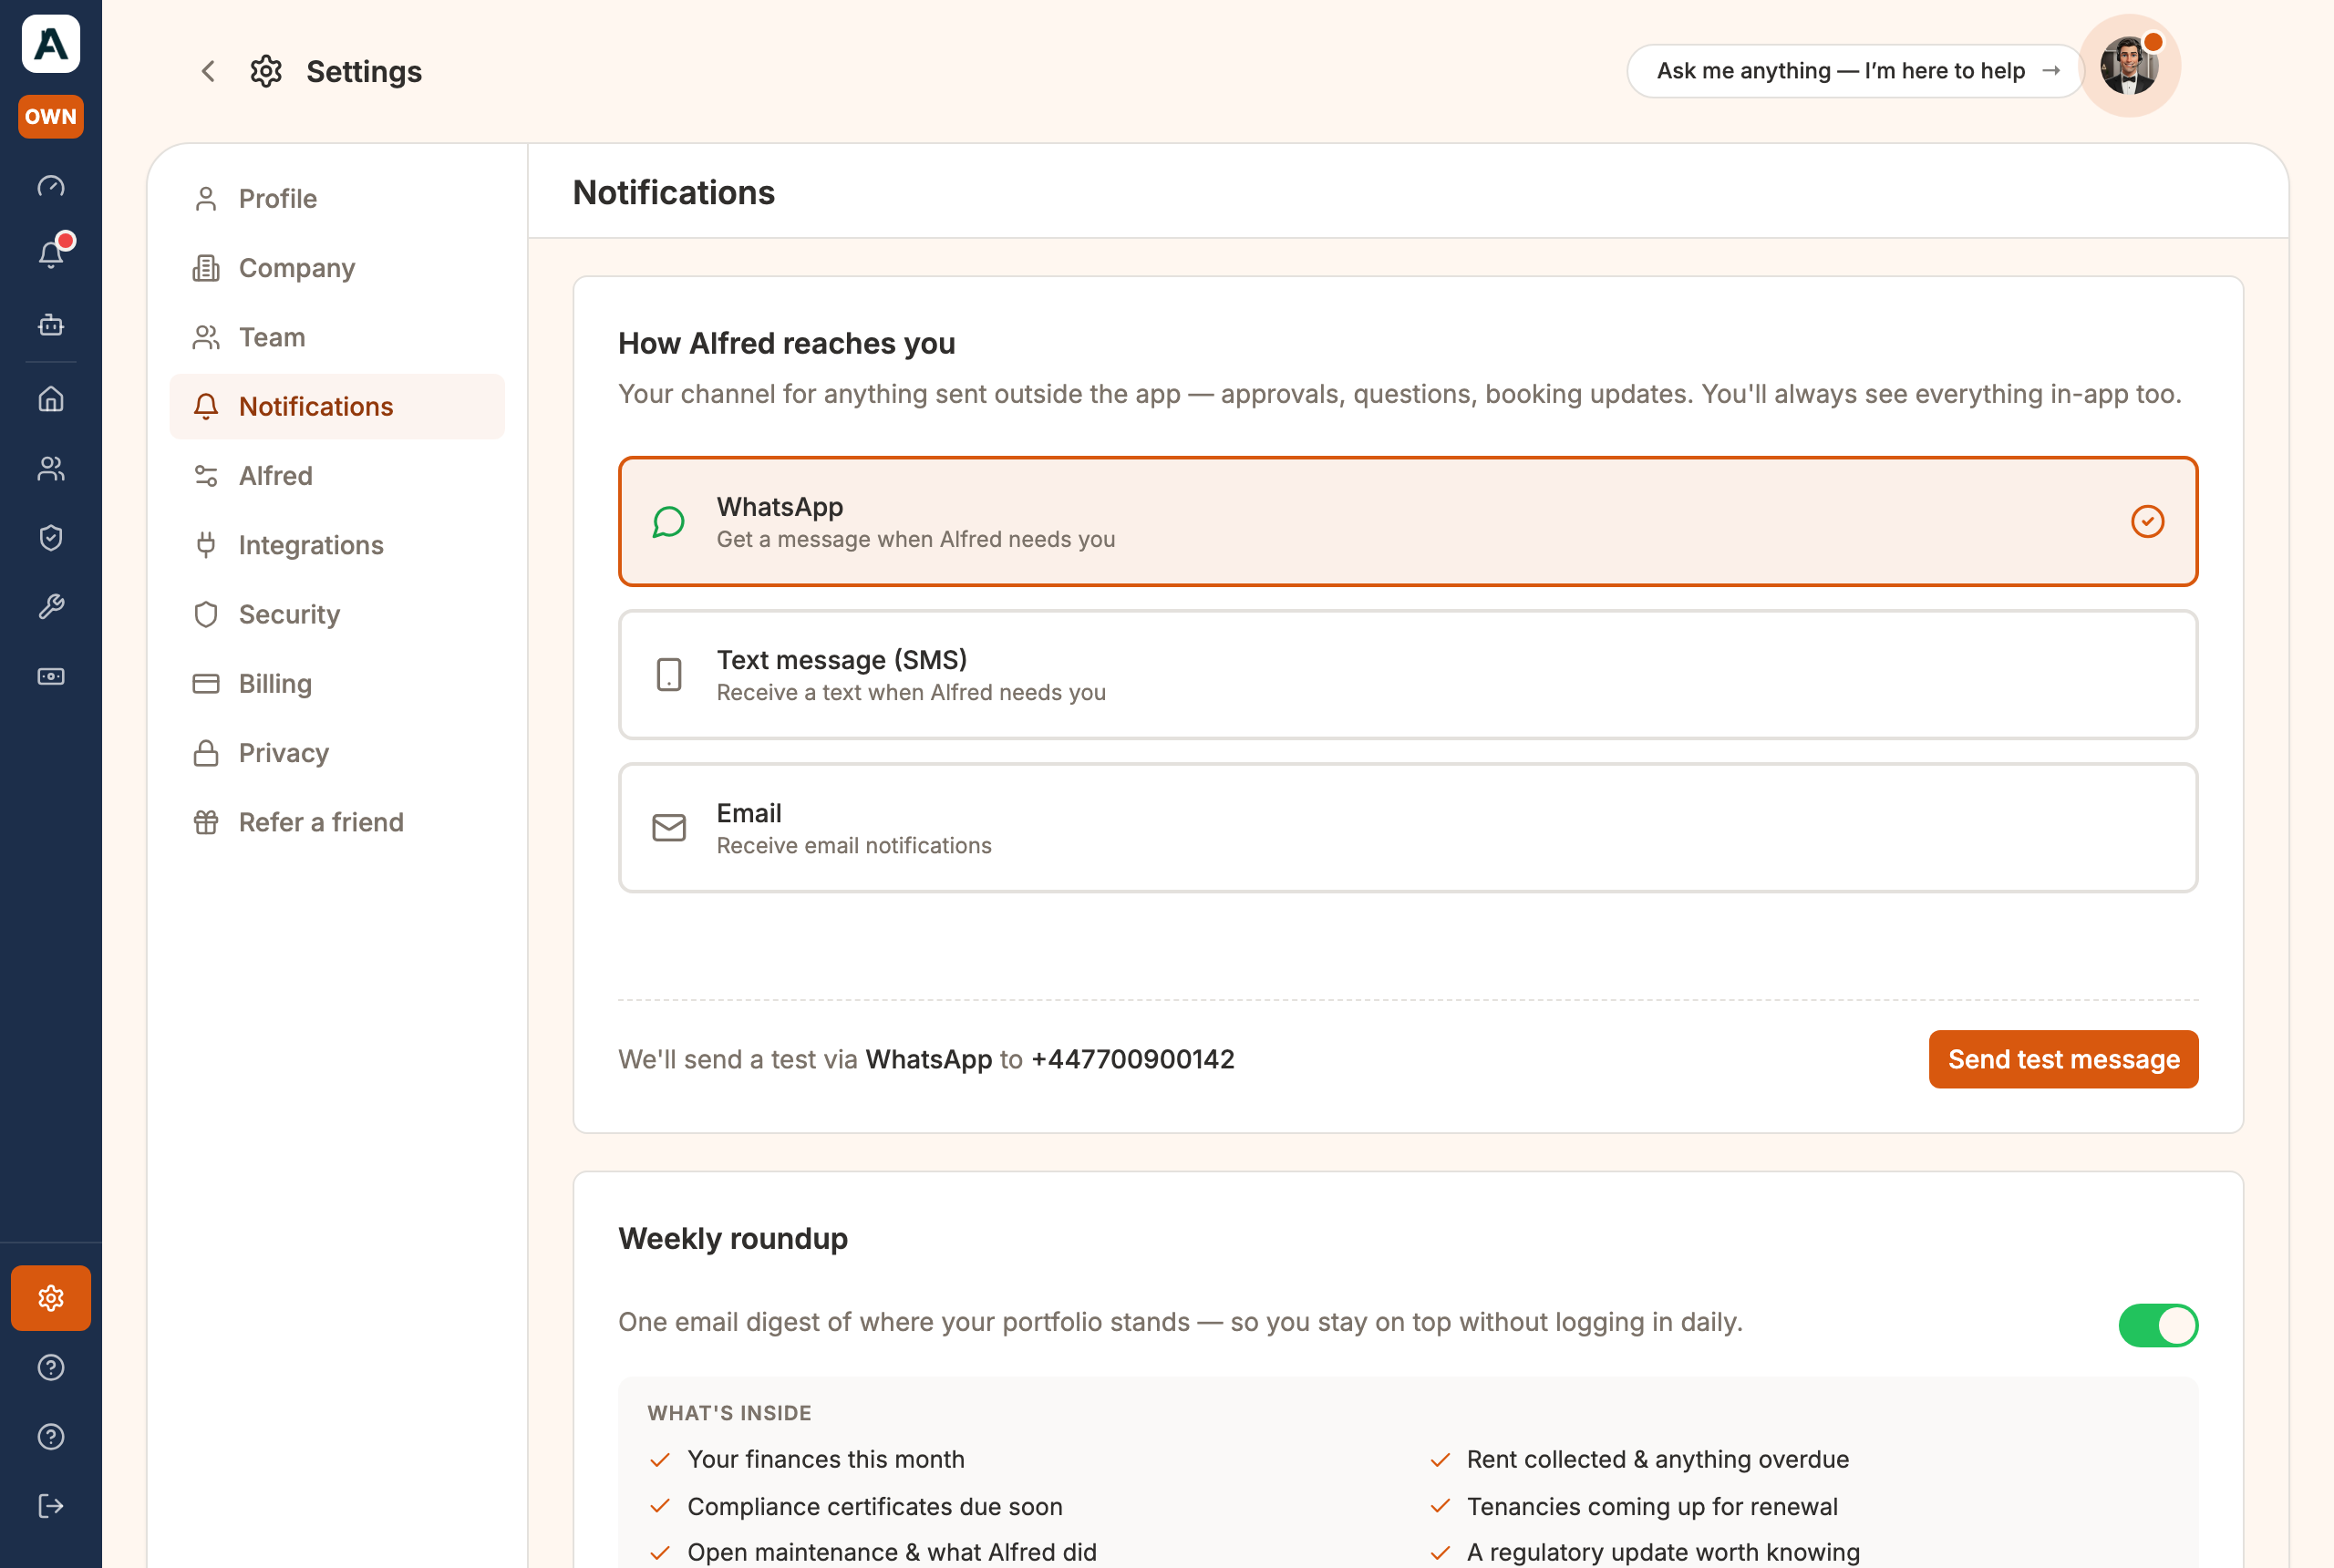2334x1568 pixels.
Task: Click the phone number +447700900142
Action: 1132,1059
